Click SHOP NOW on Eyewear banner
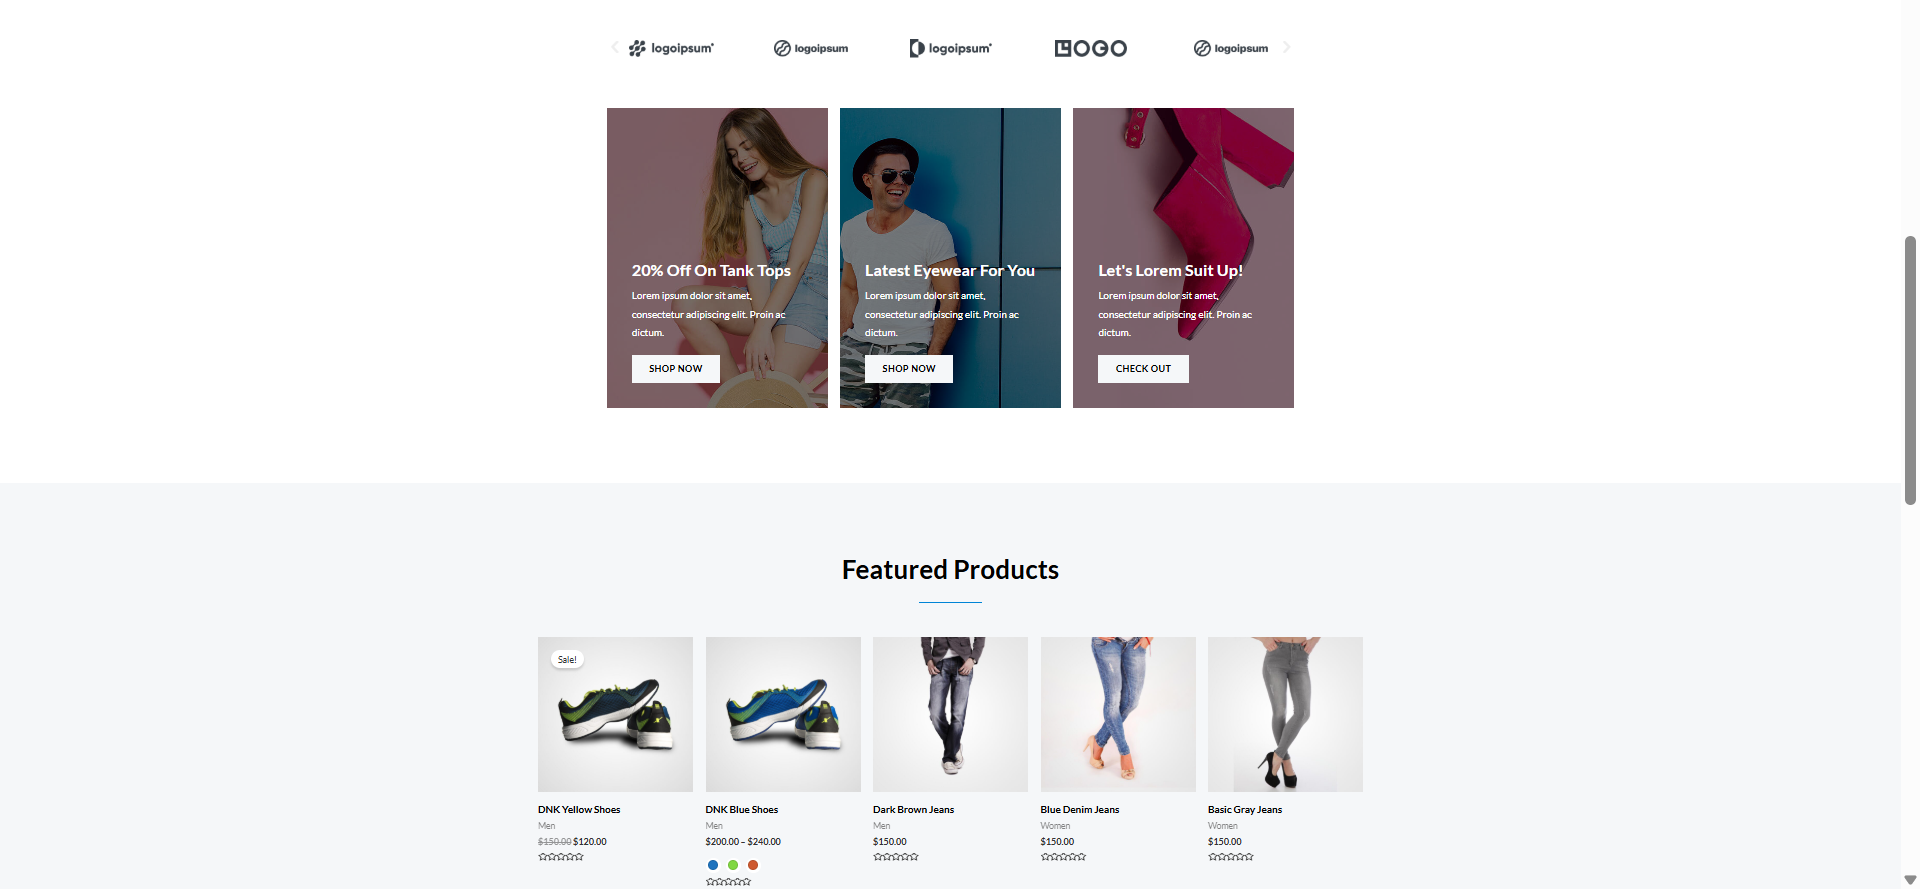This screenshot has height=889, width=1920. [909, 369]
